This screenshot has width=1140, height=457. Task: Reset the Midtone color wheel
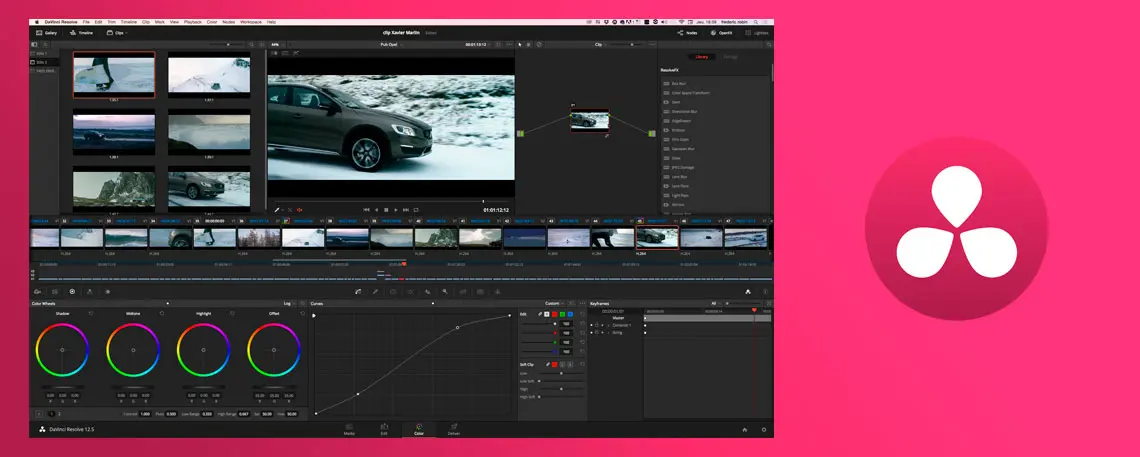pos(161,313)
